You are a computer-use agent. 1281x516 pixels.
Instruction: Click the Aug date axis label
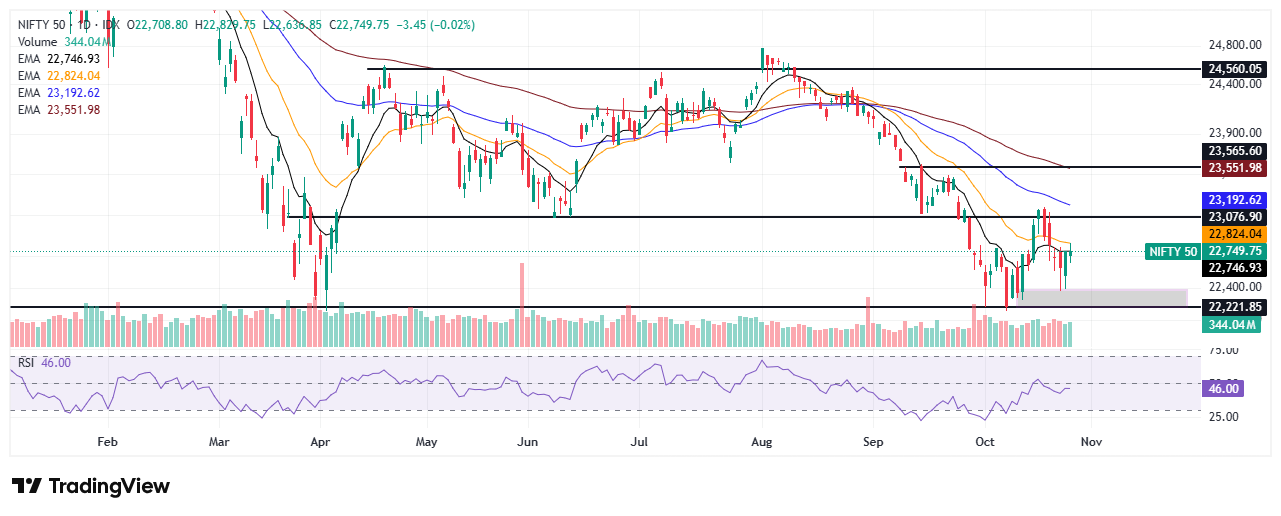(x=763, y=440)
